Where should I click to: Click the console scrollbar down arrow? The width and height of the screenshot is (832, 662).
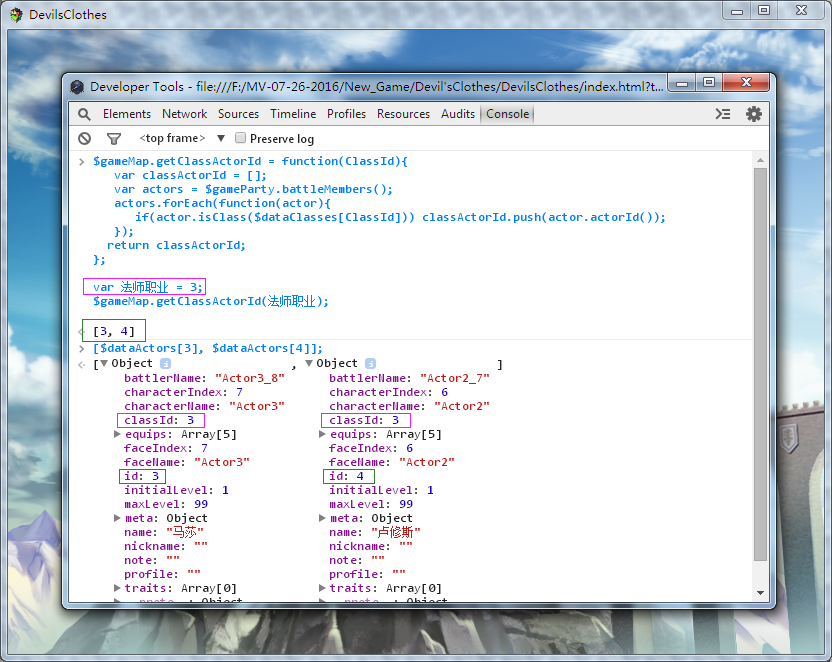coord(760,593)
